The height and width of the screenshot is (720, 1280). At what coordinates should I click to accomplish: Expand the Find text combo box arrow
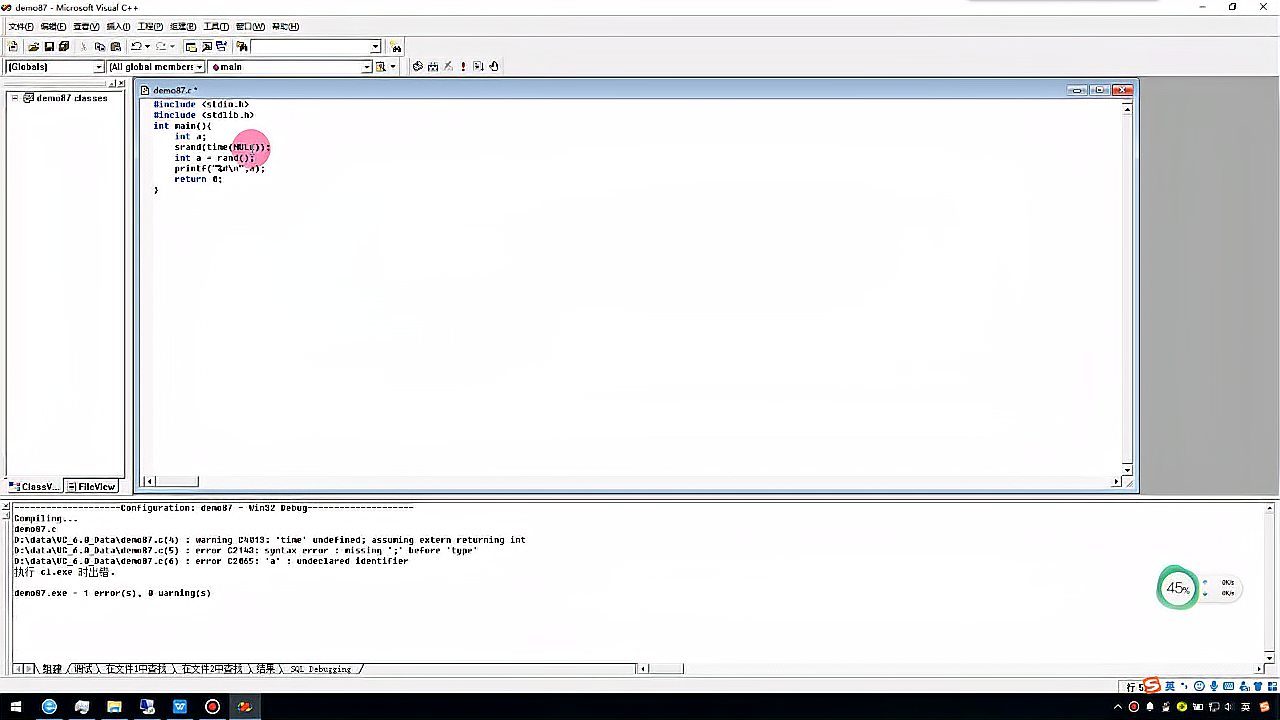click(x=376, y=46)
